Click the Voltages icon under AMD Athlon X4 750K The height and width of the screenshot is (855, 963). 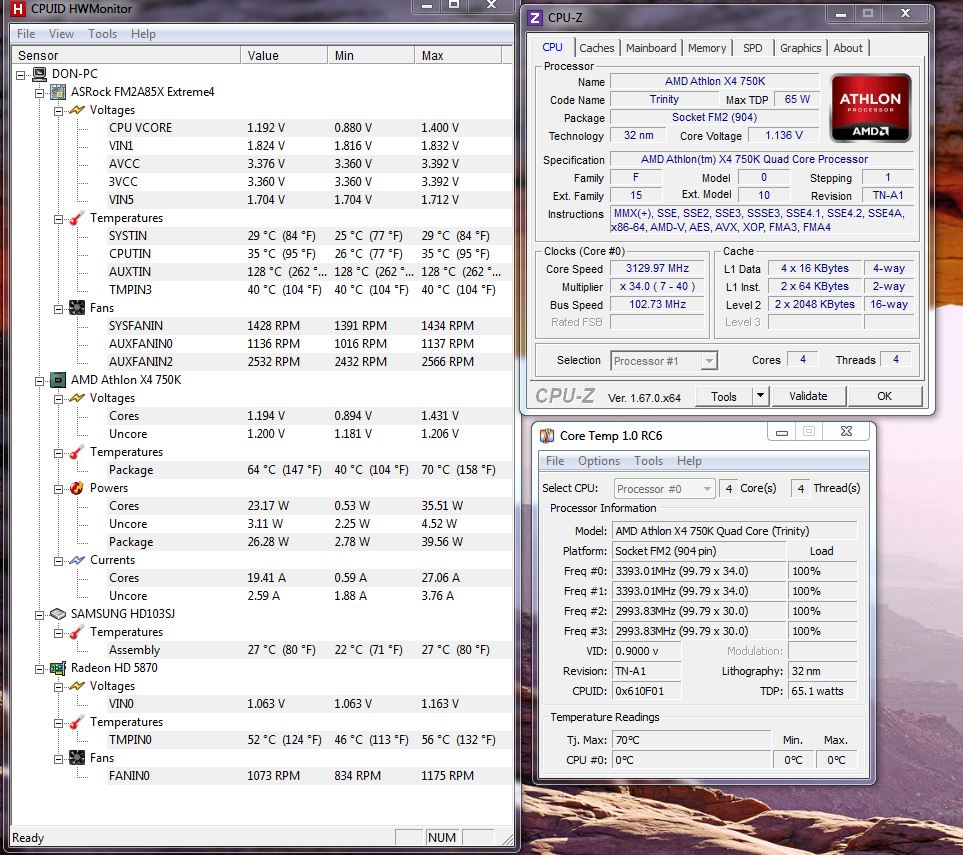(x=77, y=398)
